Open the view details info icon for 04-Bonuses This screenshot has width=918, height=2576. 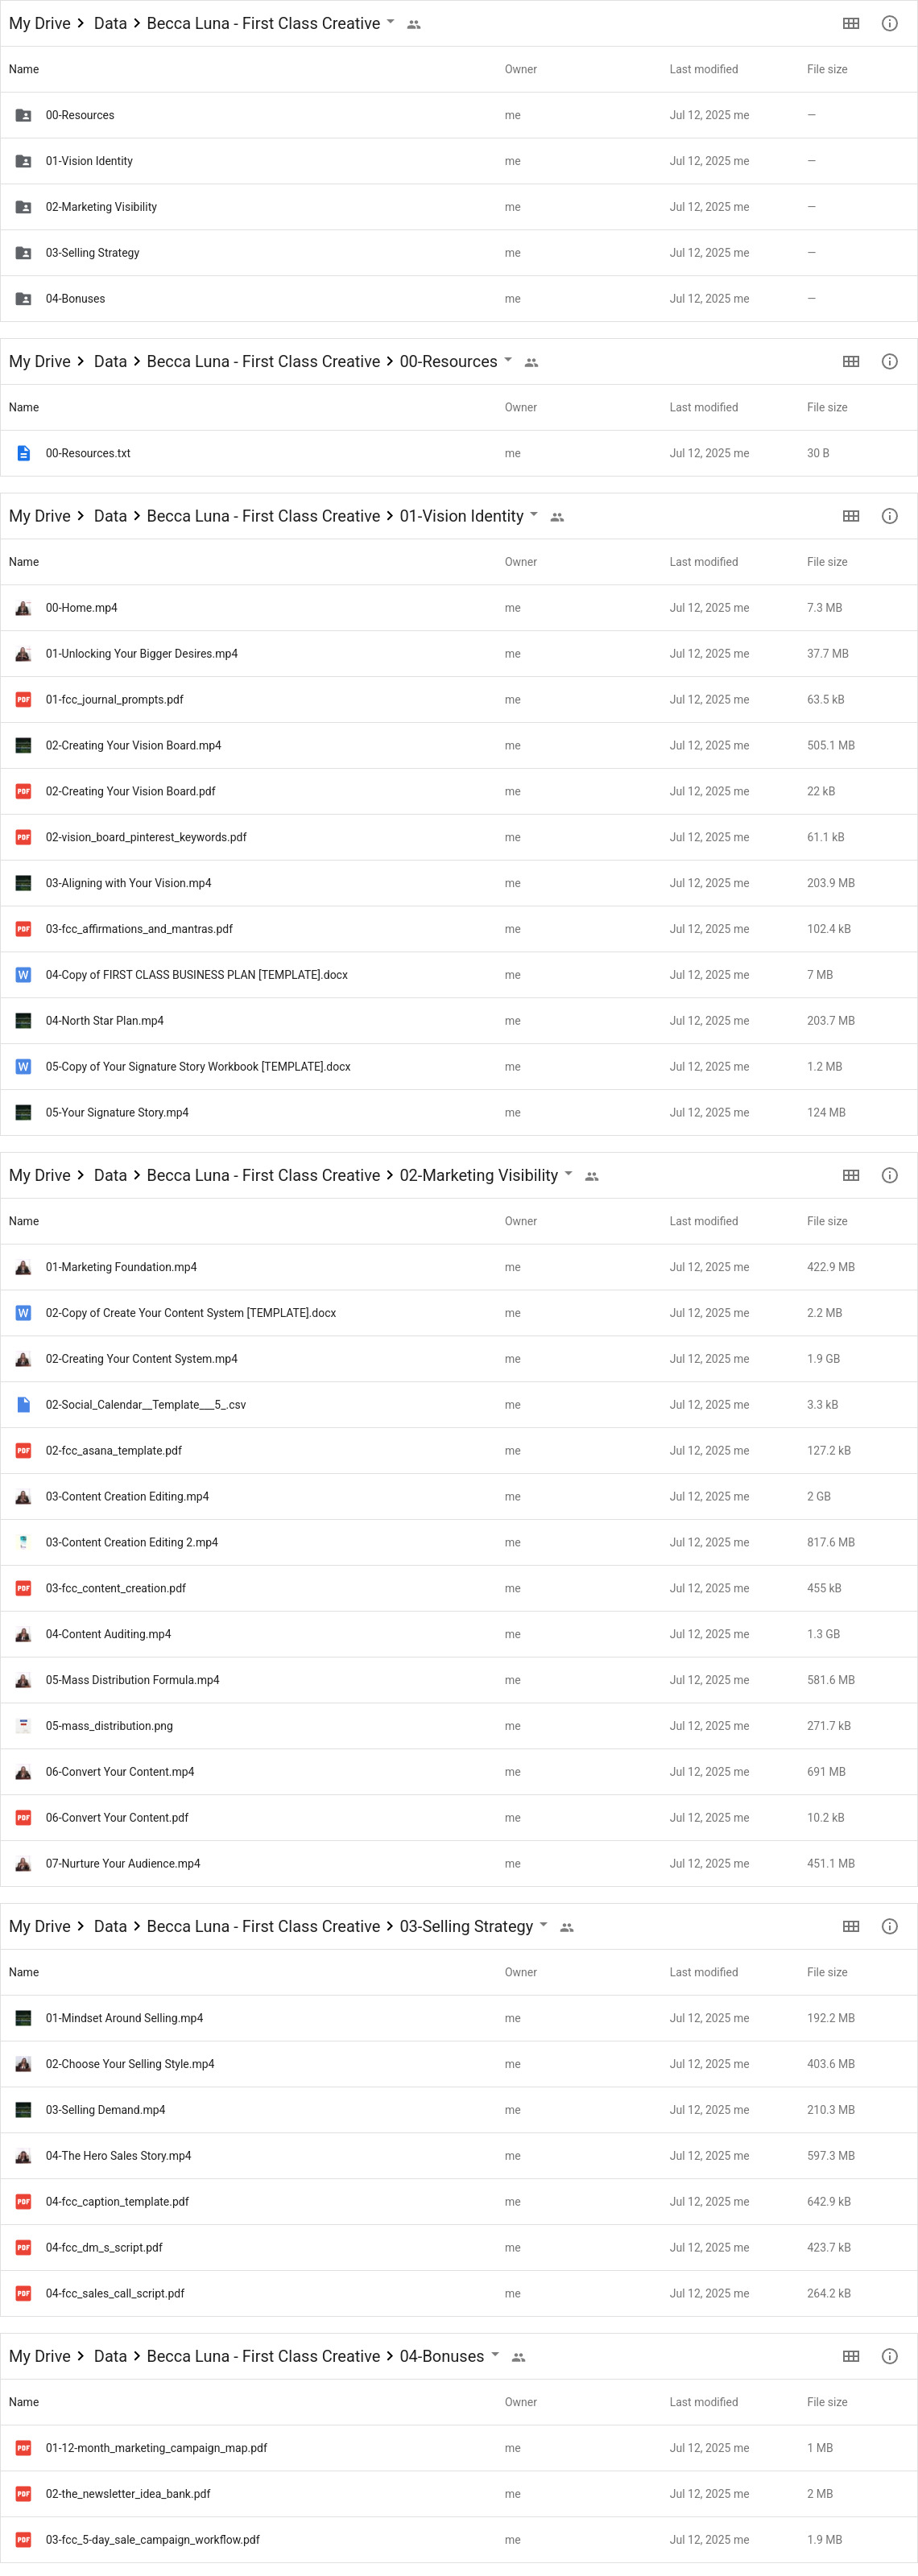tap(889, 2356)
